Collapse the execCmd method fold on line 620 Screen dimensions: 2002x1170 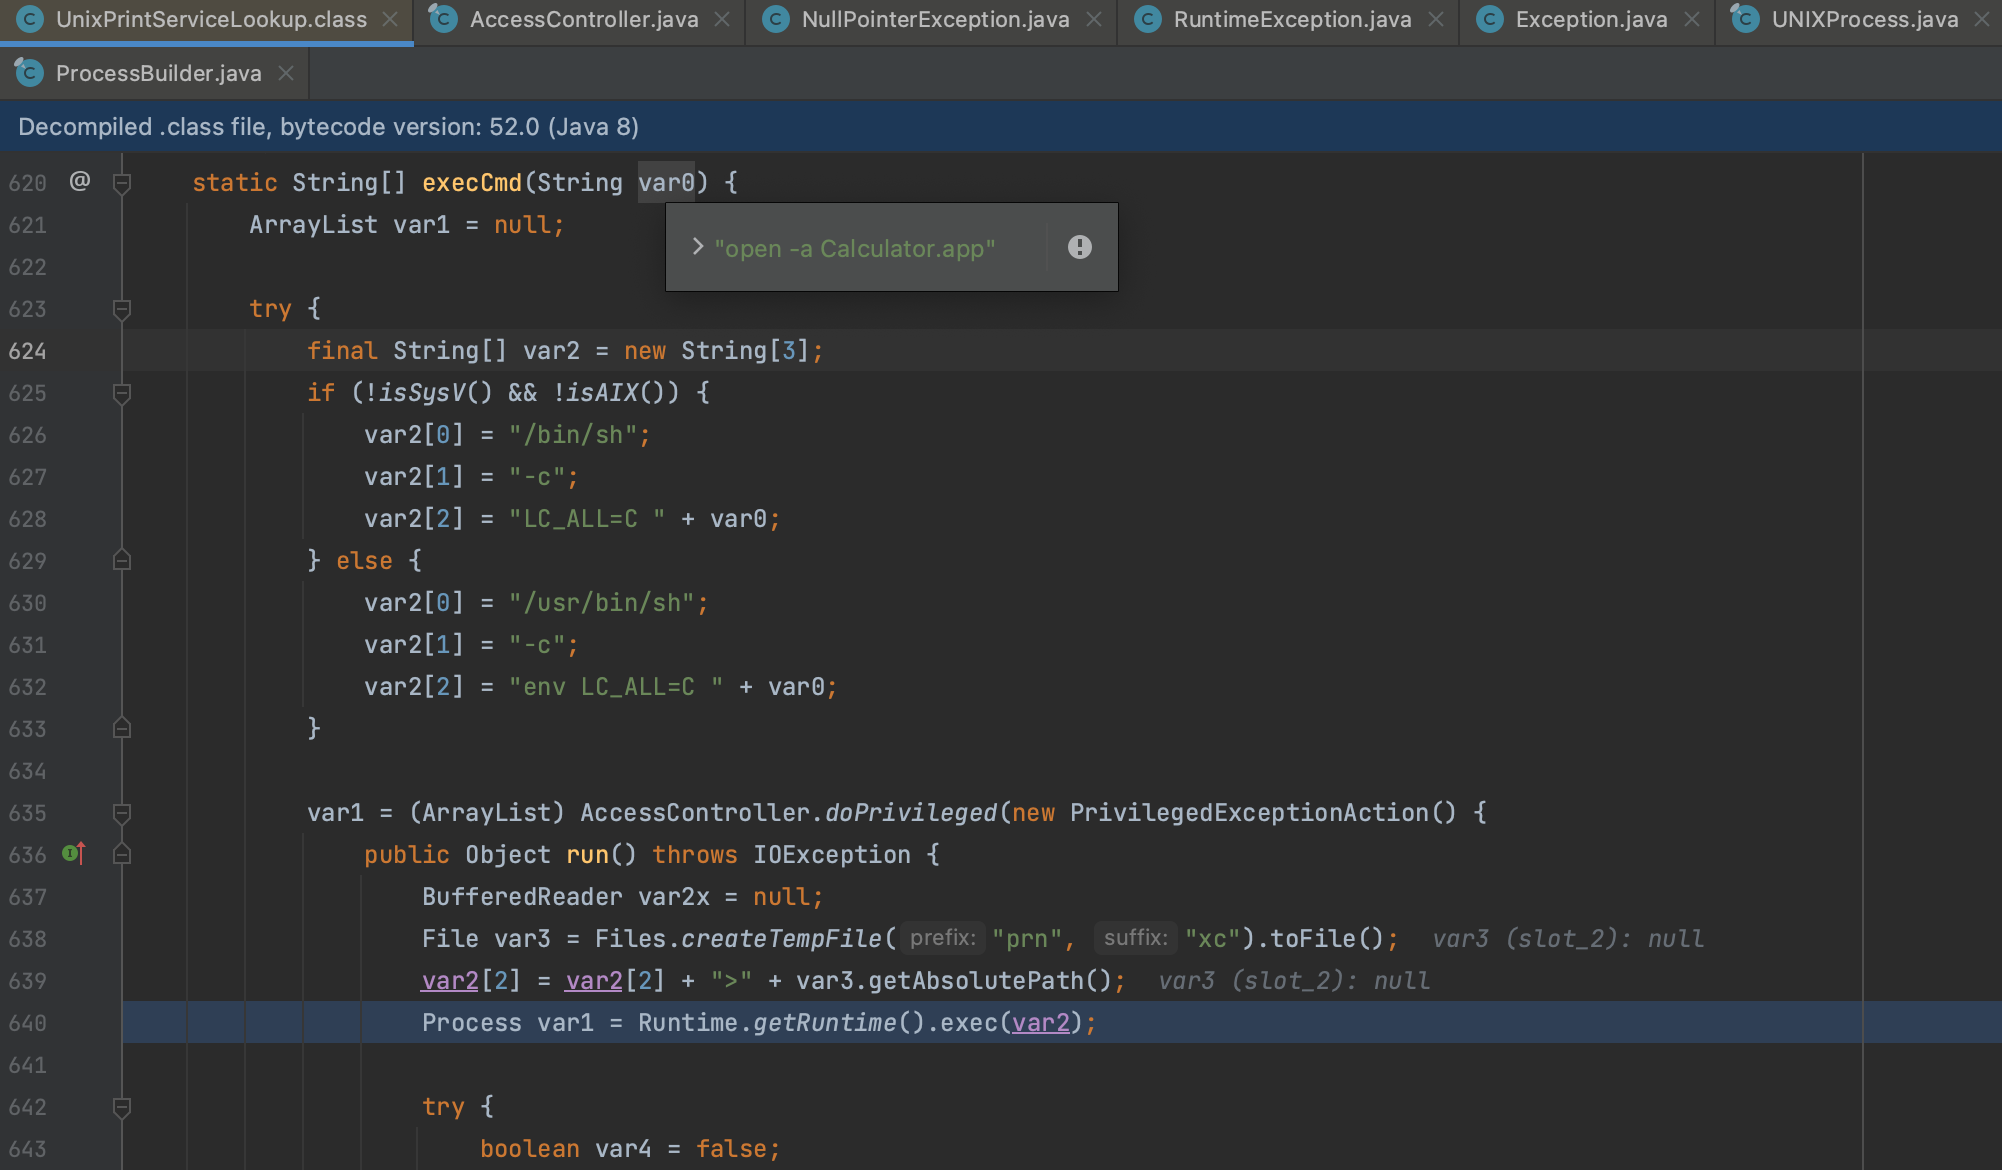122,183
